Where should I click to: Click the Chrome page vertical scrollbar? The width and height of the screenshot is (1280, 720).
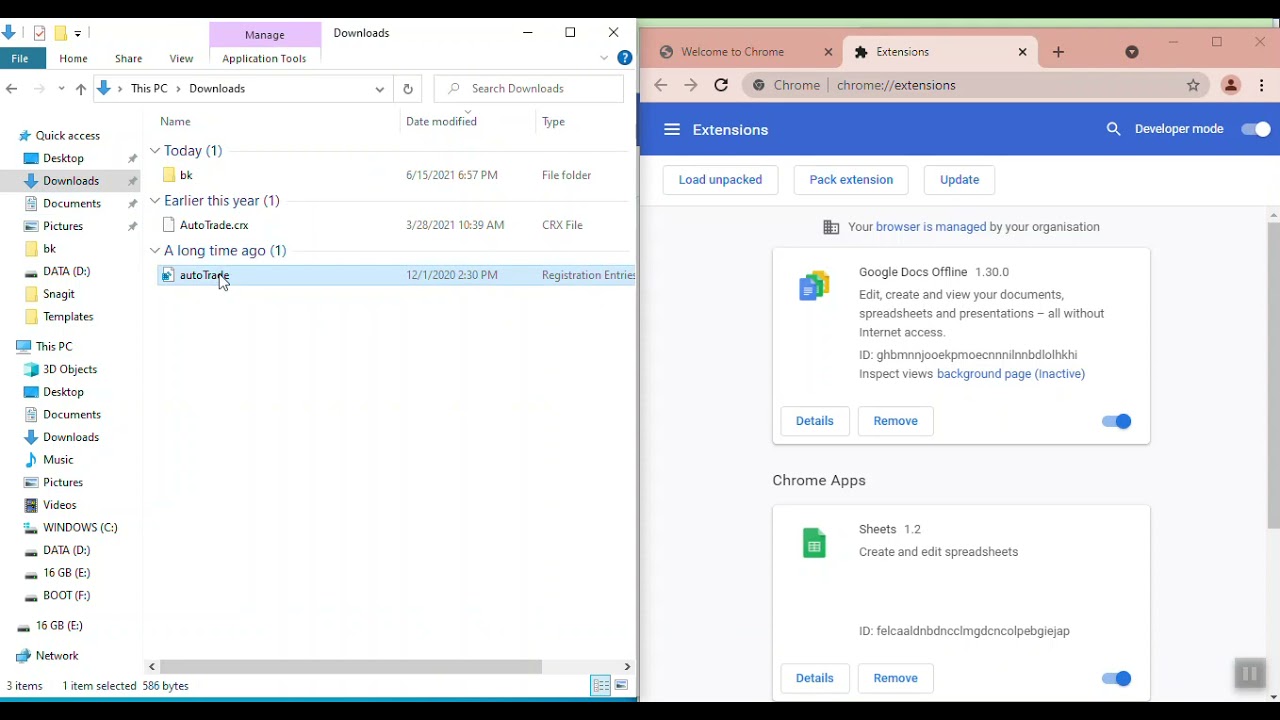[1273, 375]
